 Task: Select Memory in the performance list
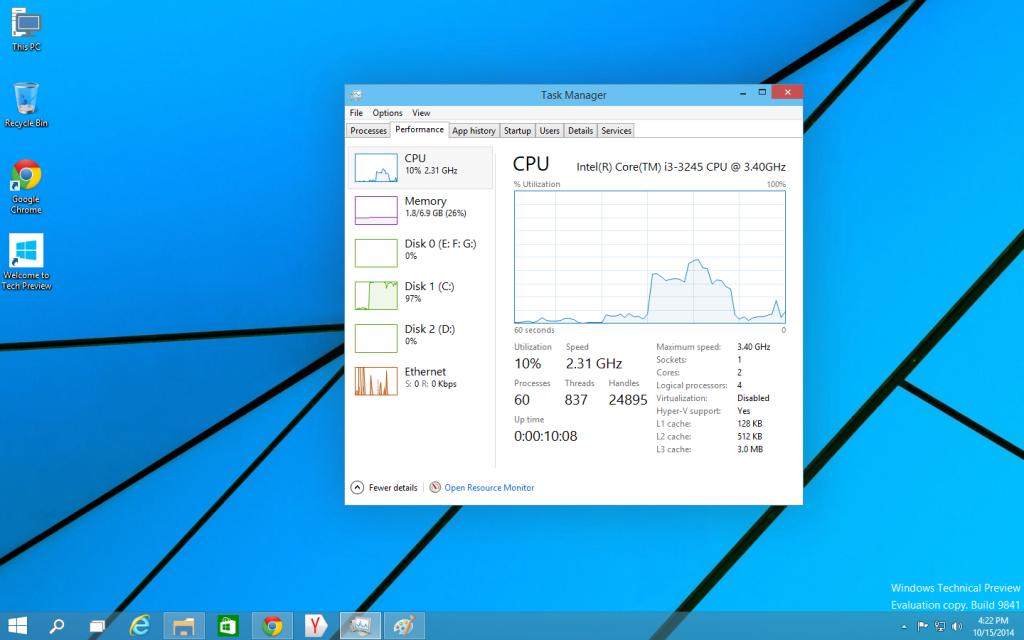[x=420, y=209]
